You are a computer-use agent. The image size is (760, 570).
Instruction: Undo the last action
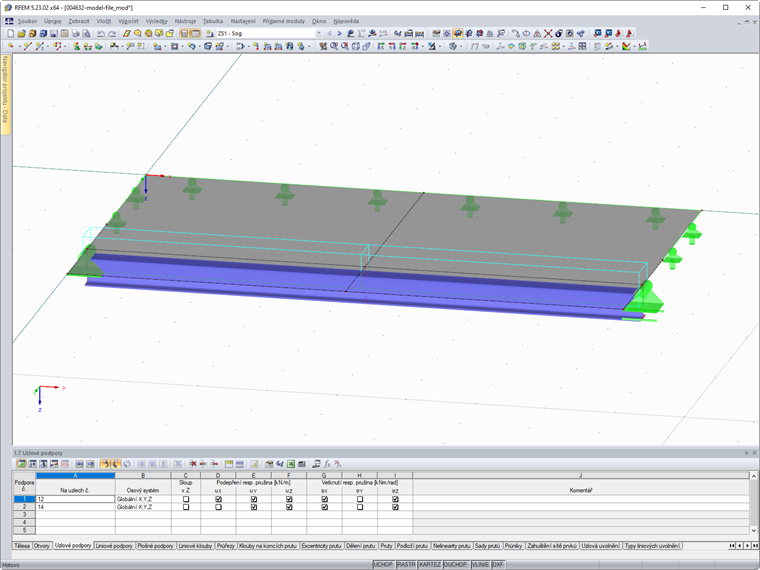pos(101,33)
